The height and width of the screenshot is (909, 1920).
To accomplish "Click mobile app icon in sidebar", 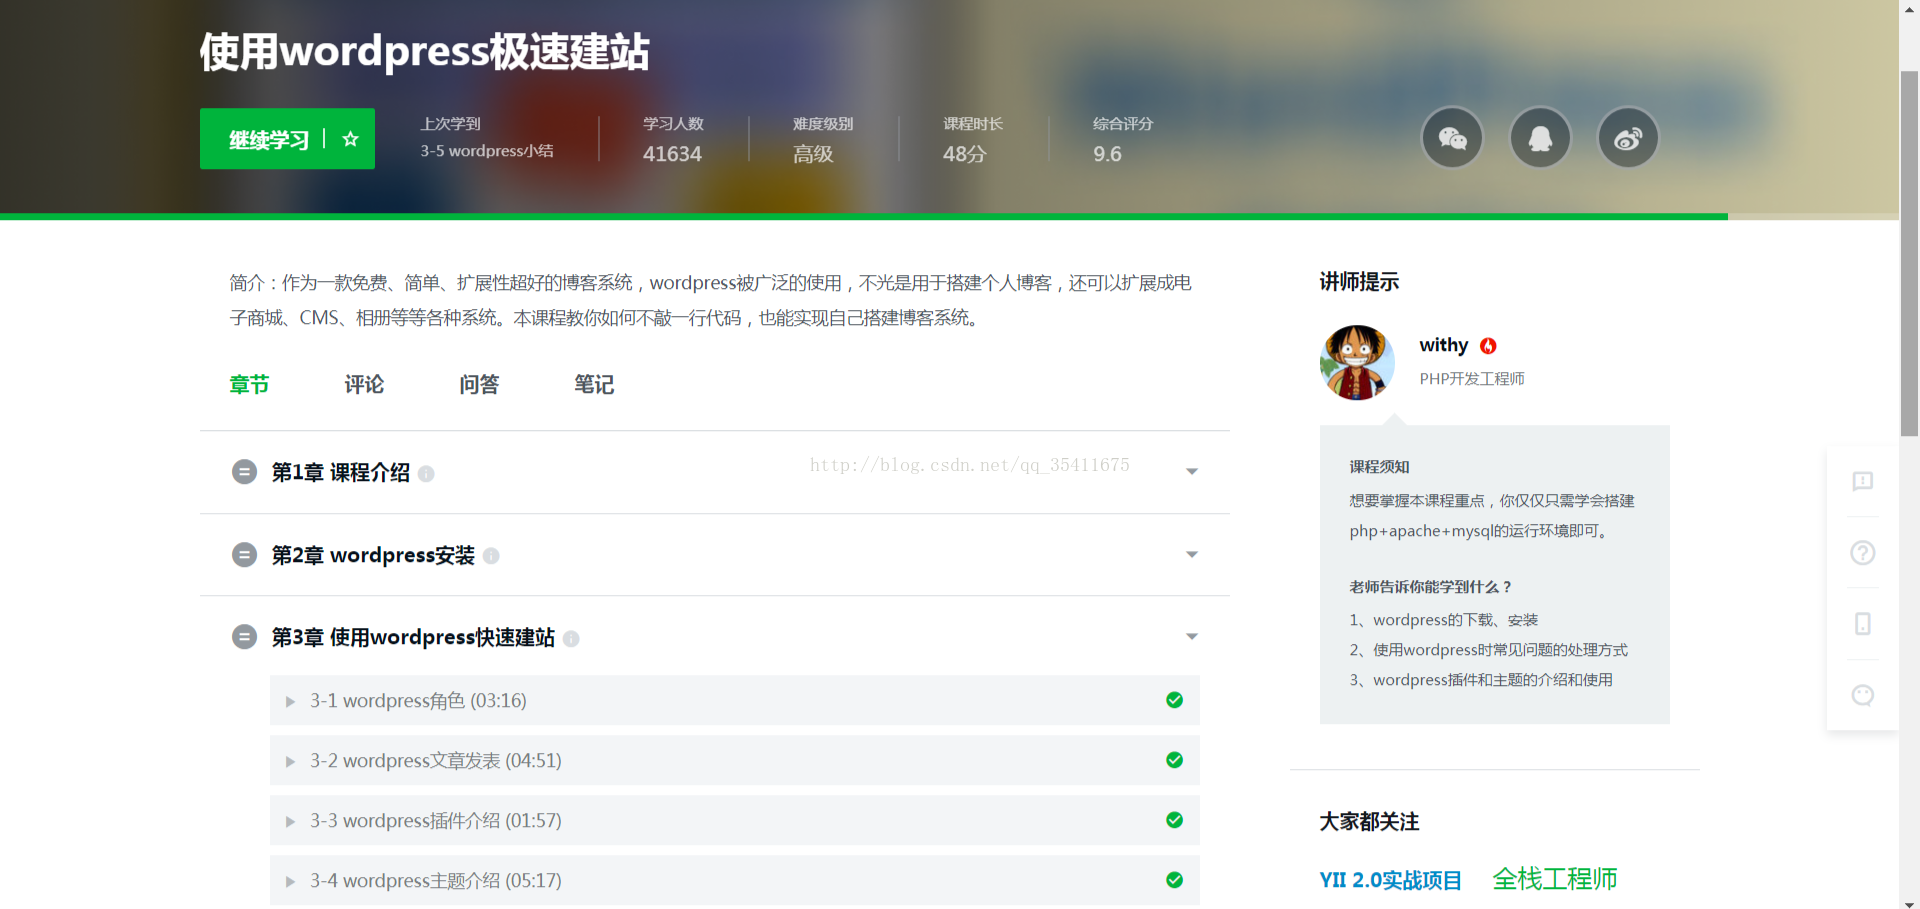I will [1862, 624].
